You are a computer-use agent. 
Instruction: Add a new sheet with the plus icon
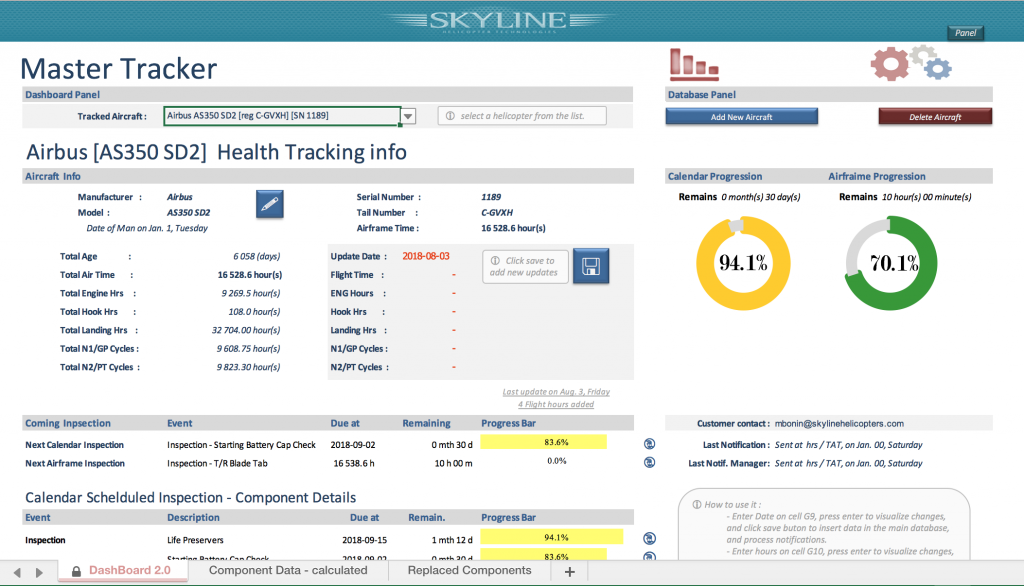point(569,572)
